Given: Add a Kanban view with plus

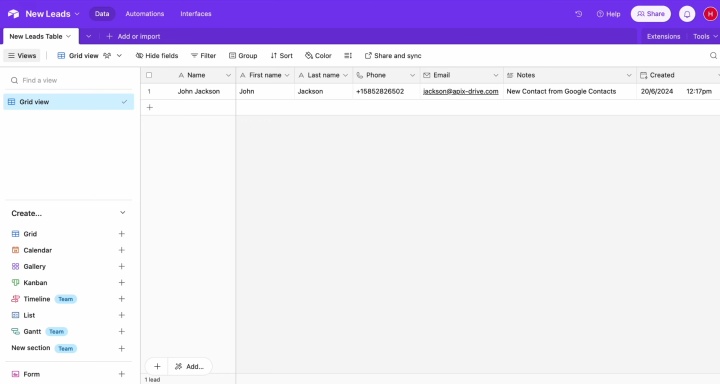Looking at the screenshot, I should 122,282.
